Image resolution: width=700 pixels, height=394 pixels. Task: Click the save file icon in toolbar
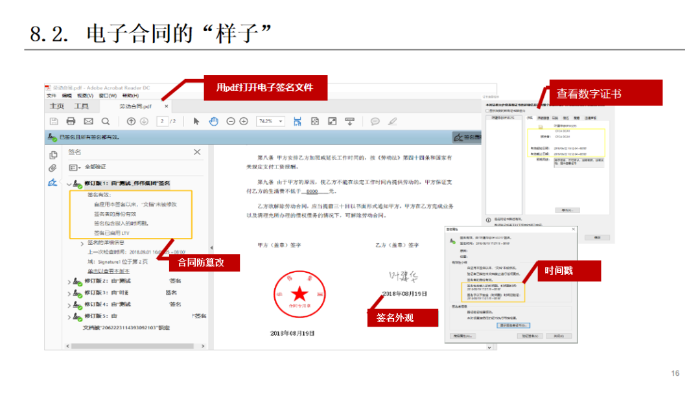[54, 121]
